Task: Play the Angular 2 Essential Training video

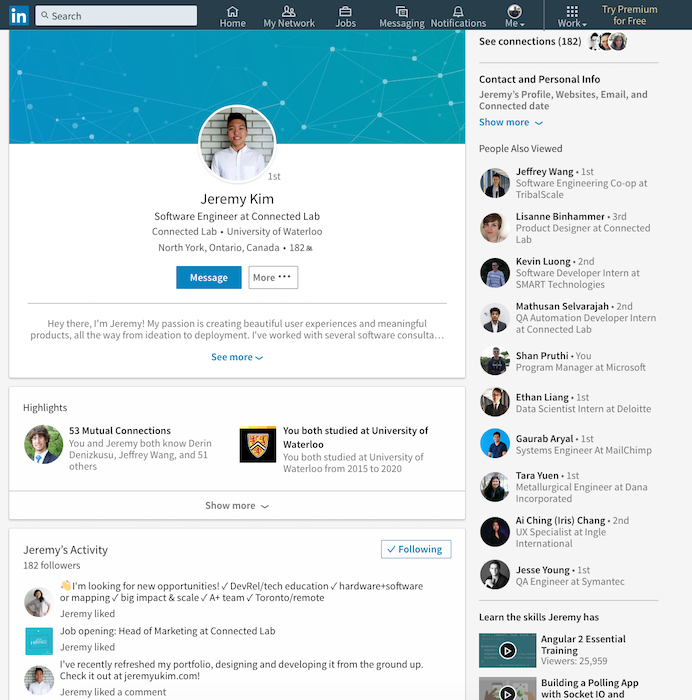Action: pos(507,650)
